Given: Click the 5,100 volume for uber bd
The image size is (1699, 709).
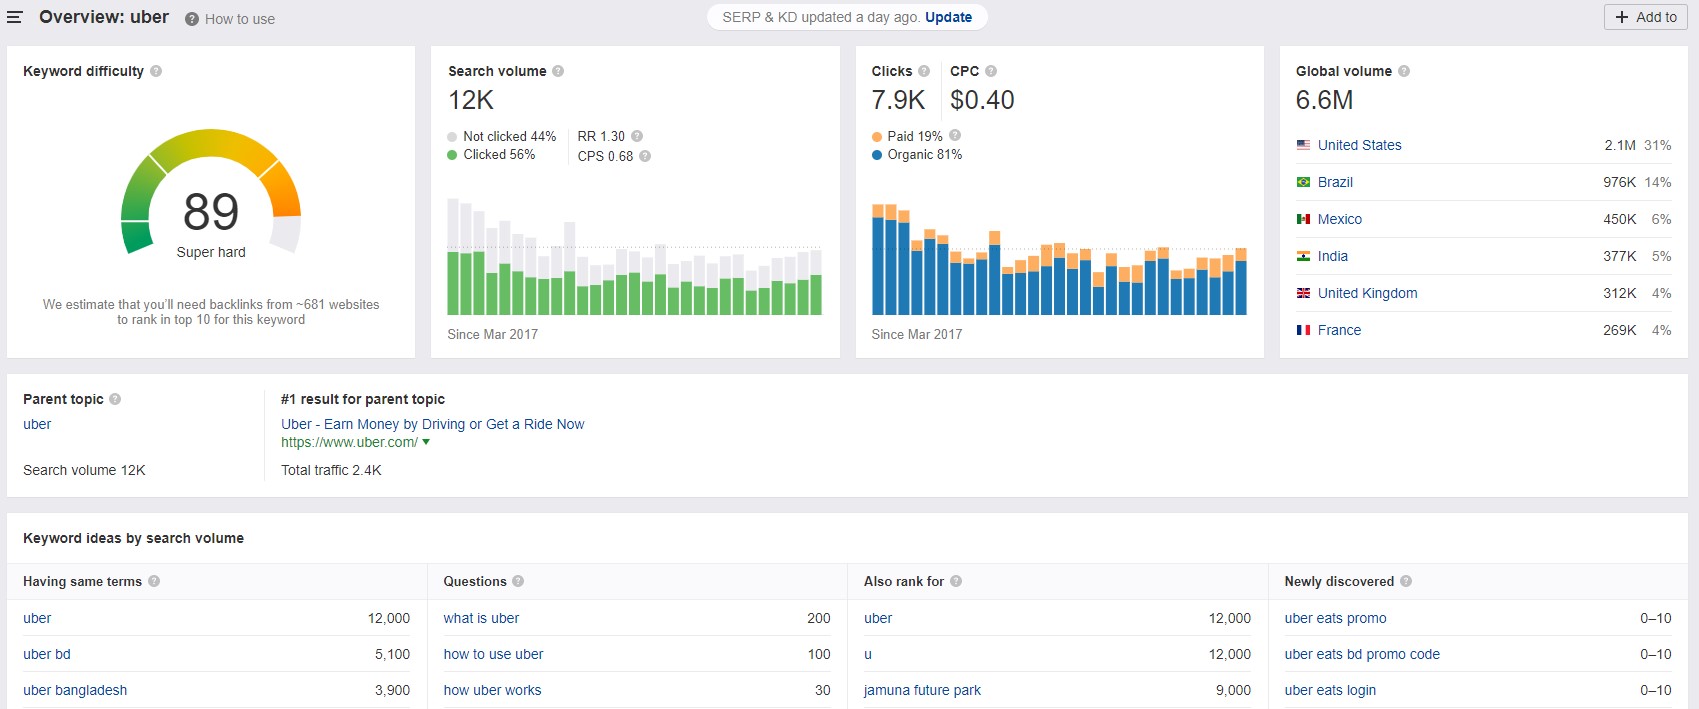Looking at the screenshot, I should click(x=392, y=654).
